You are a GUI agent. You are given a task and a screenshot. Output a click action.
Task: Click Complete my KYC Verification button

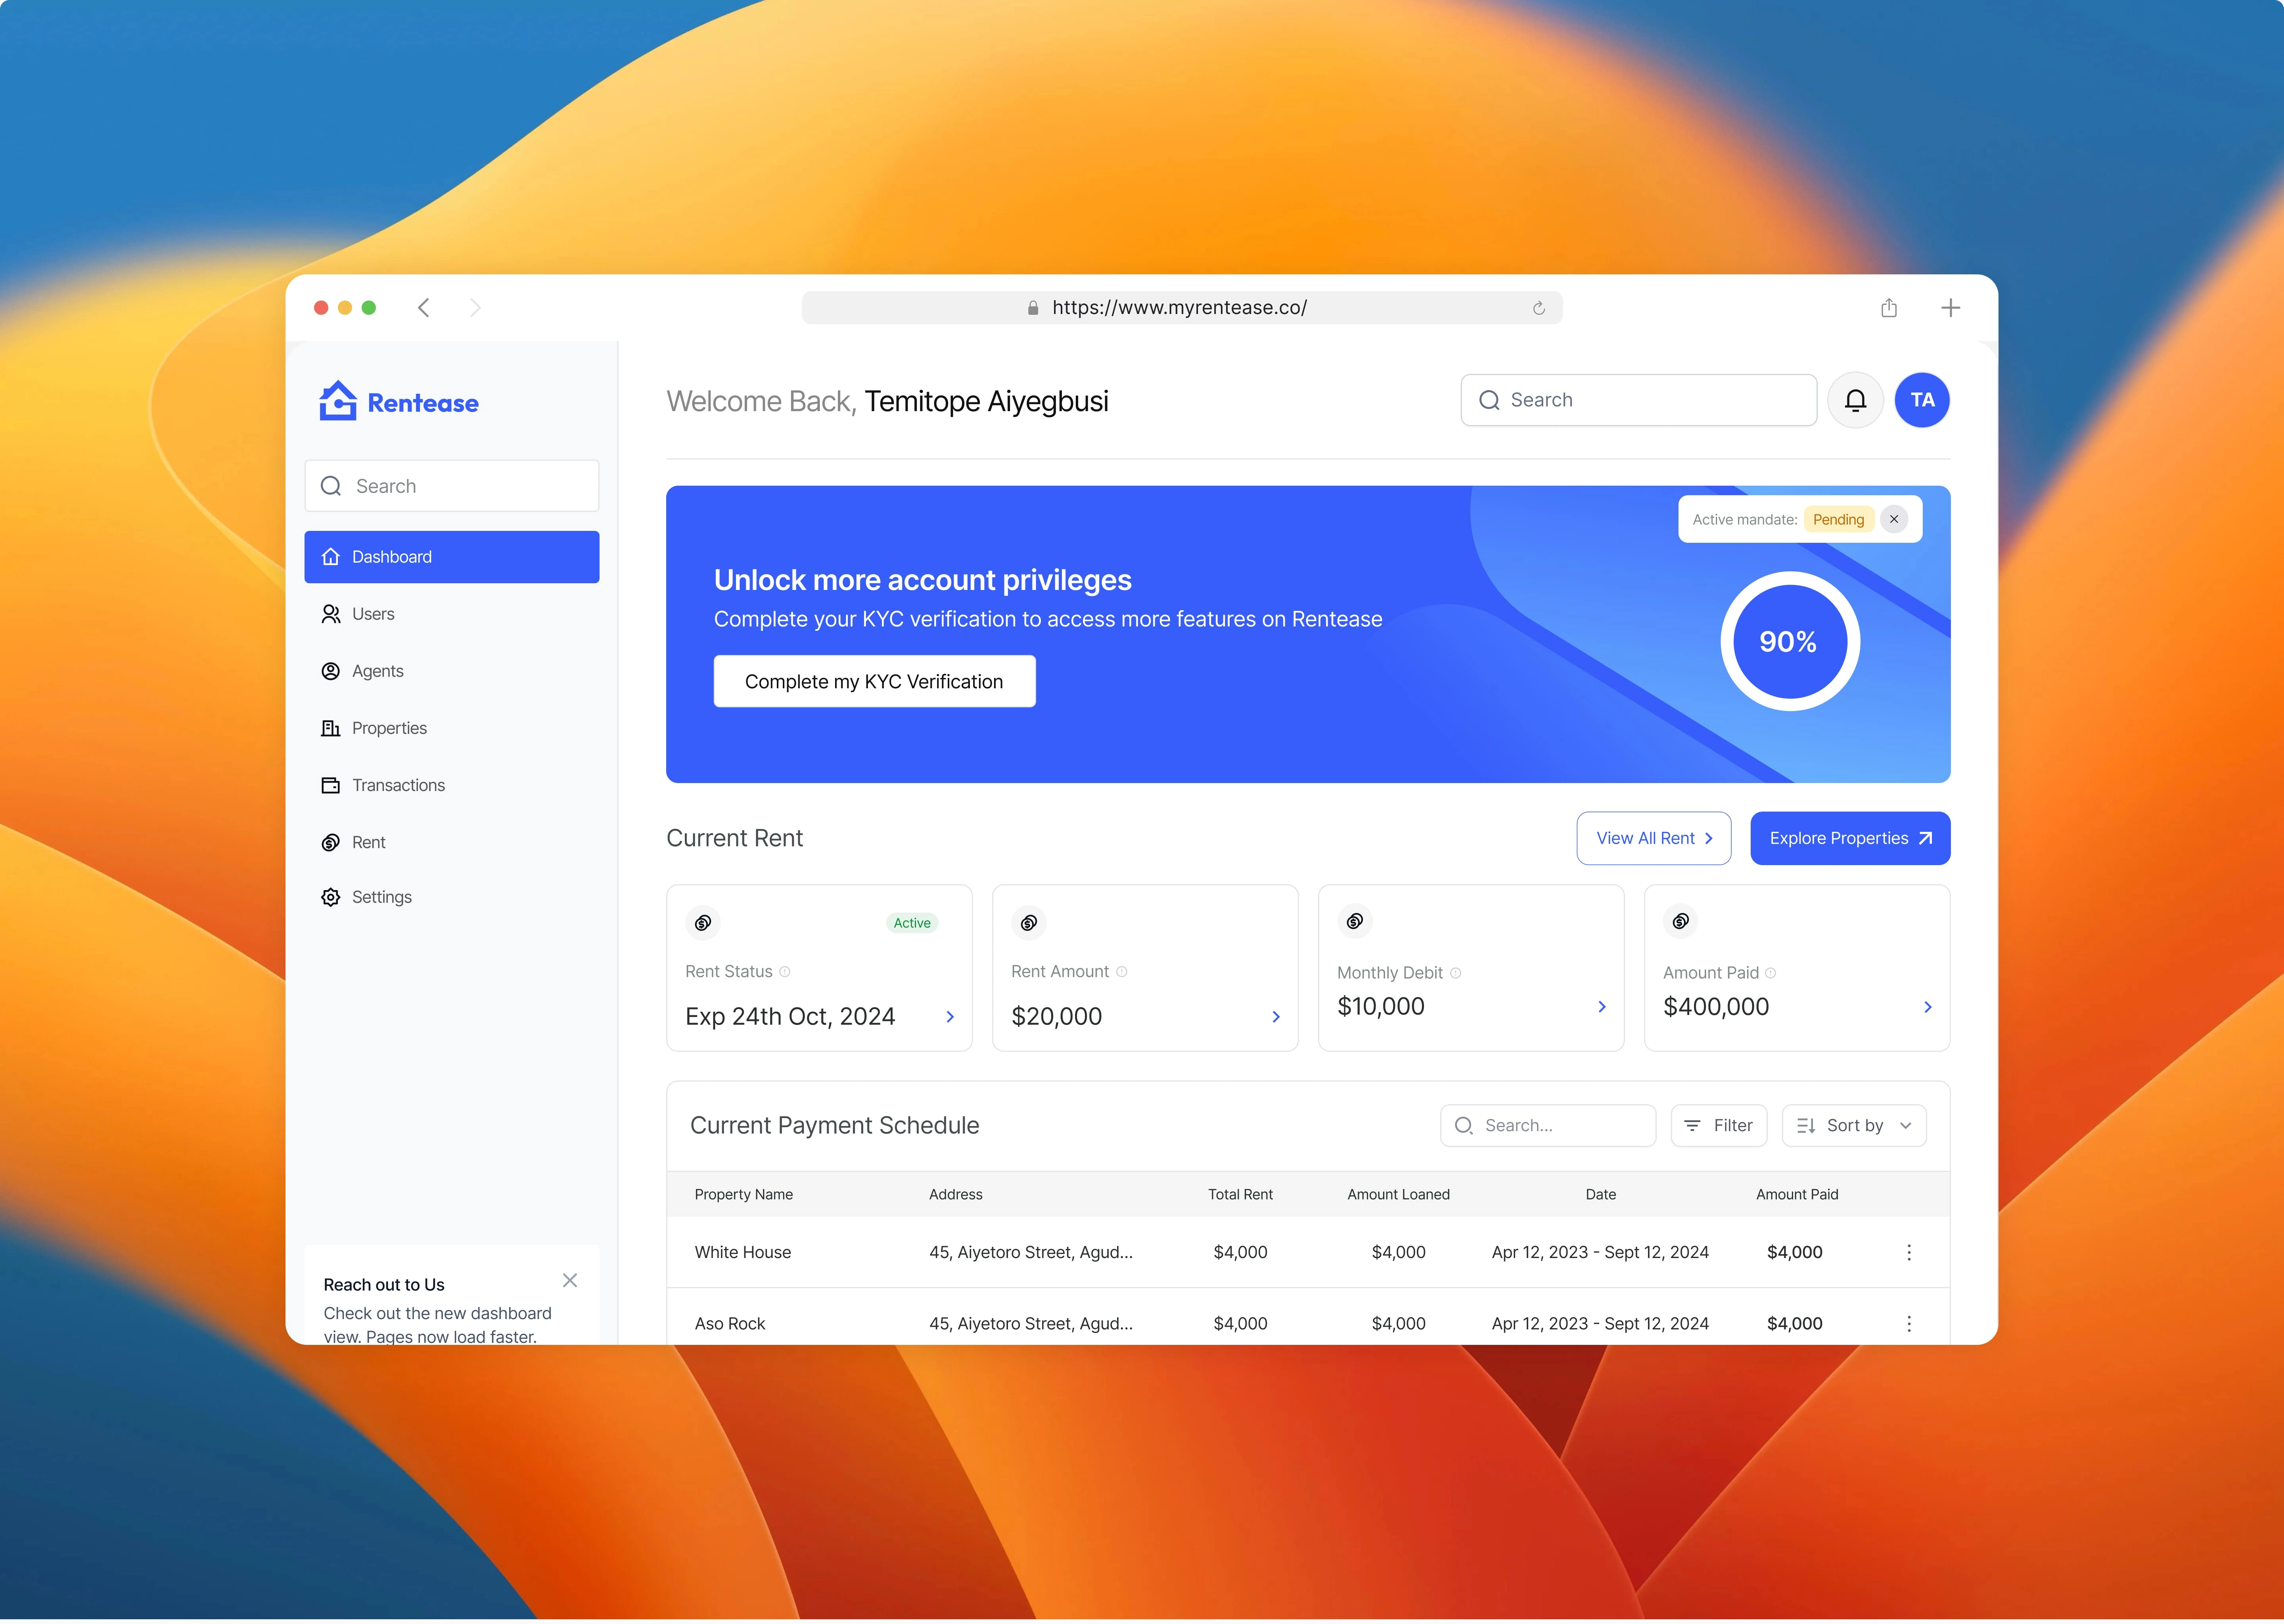pos(874,682)
